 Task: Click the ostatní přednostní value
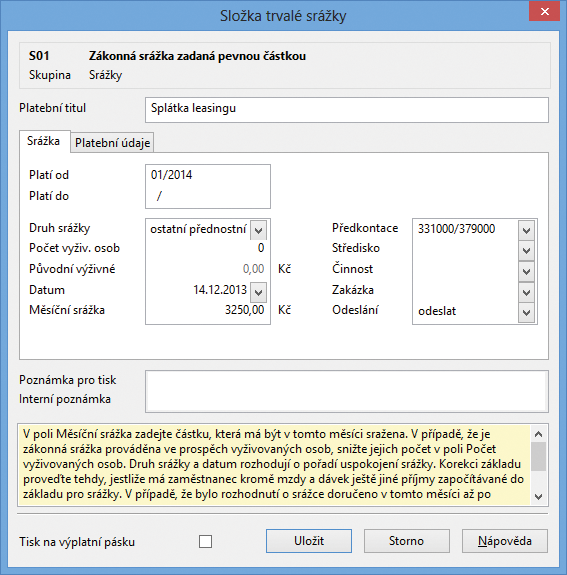point(198,229)
